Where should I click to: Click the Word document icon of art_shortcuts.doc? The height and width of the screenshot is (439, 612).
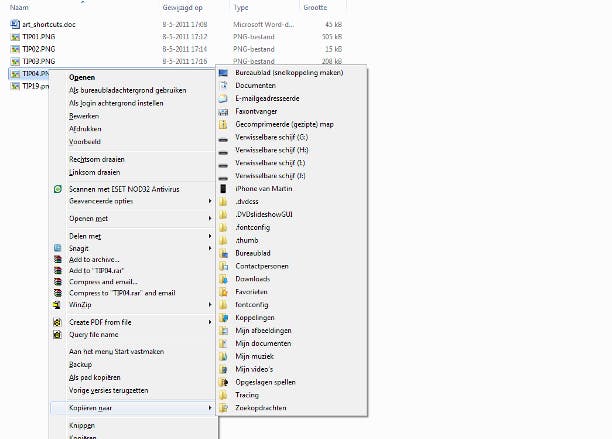coord(15,24)
